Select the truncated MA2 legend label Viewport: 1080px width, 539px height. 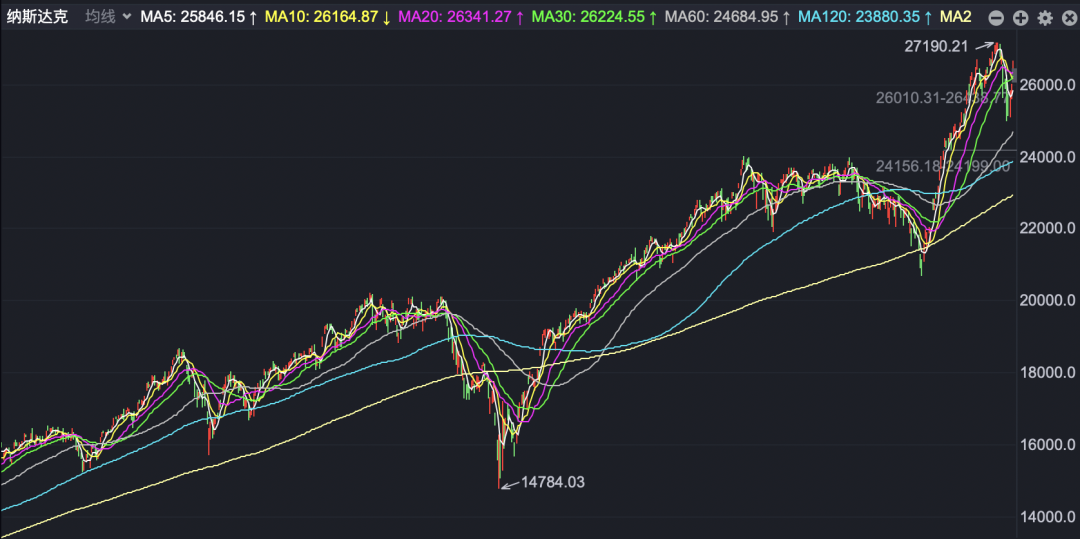coord(955,17)
